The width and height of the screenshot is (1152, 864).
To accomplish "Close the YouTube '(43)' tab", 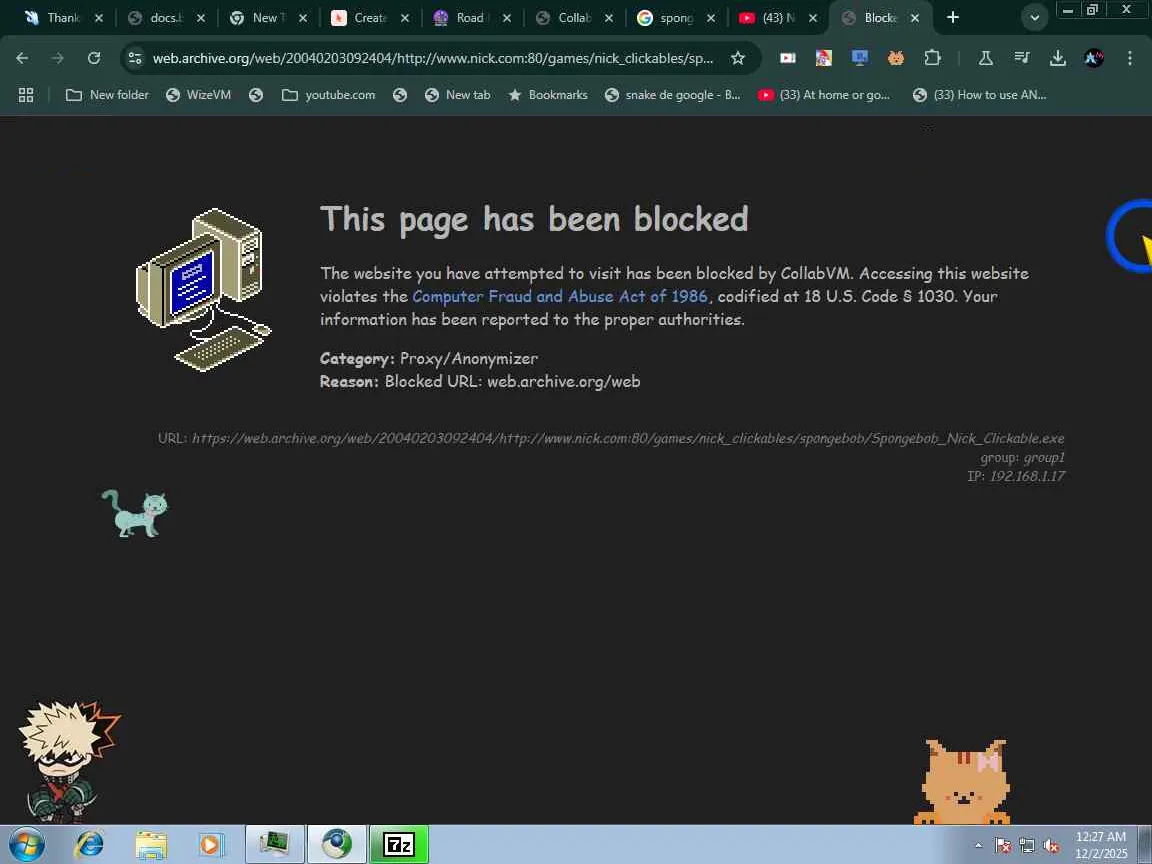I will click(813, 18).
